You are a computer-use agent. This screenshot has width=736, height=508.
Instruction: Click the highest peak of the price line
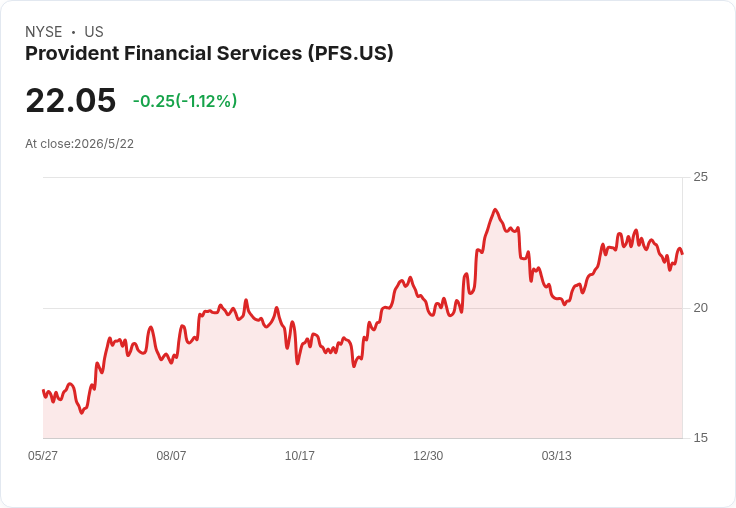[495, 210]
